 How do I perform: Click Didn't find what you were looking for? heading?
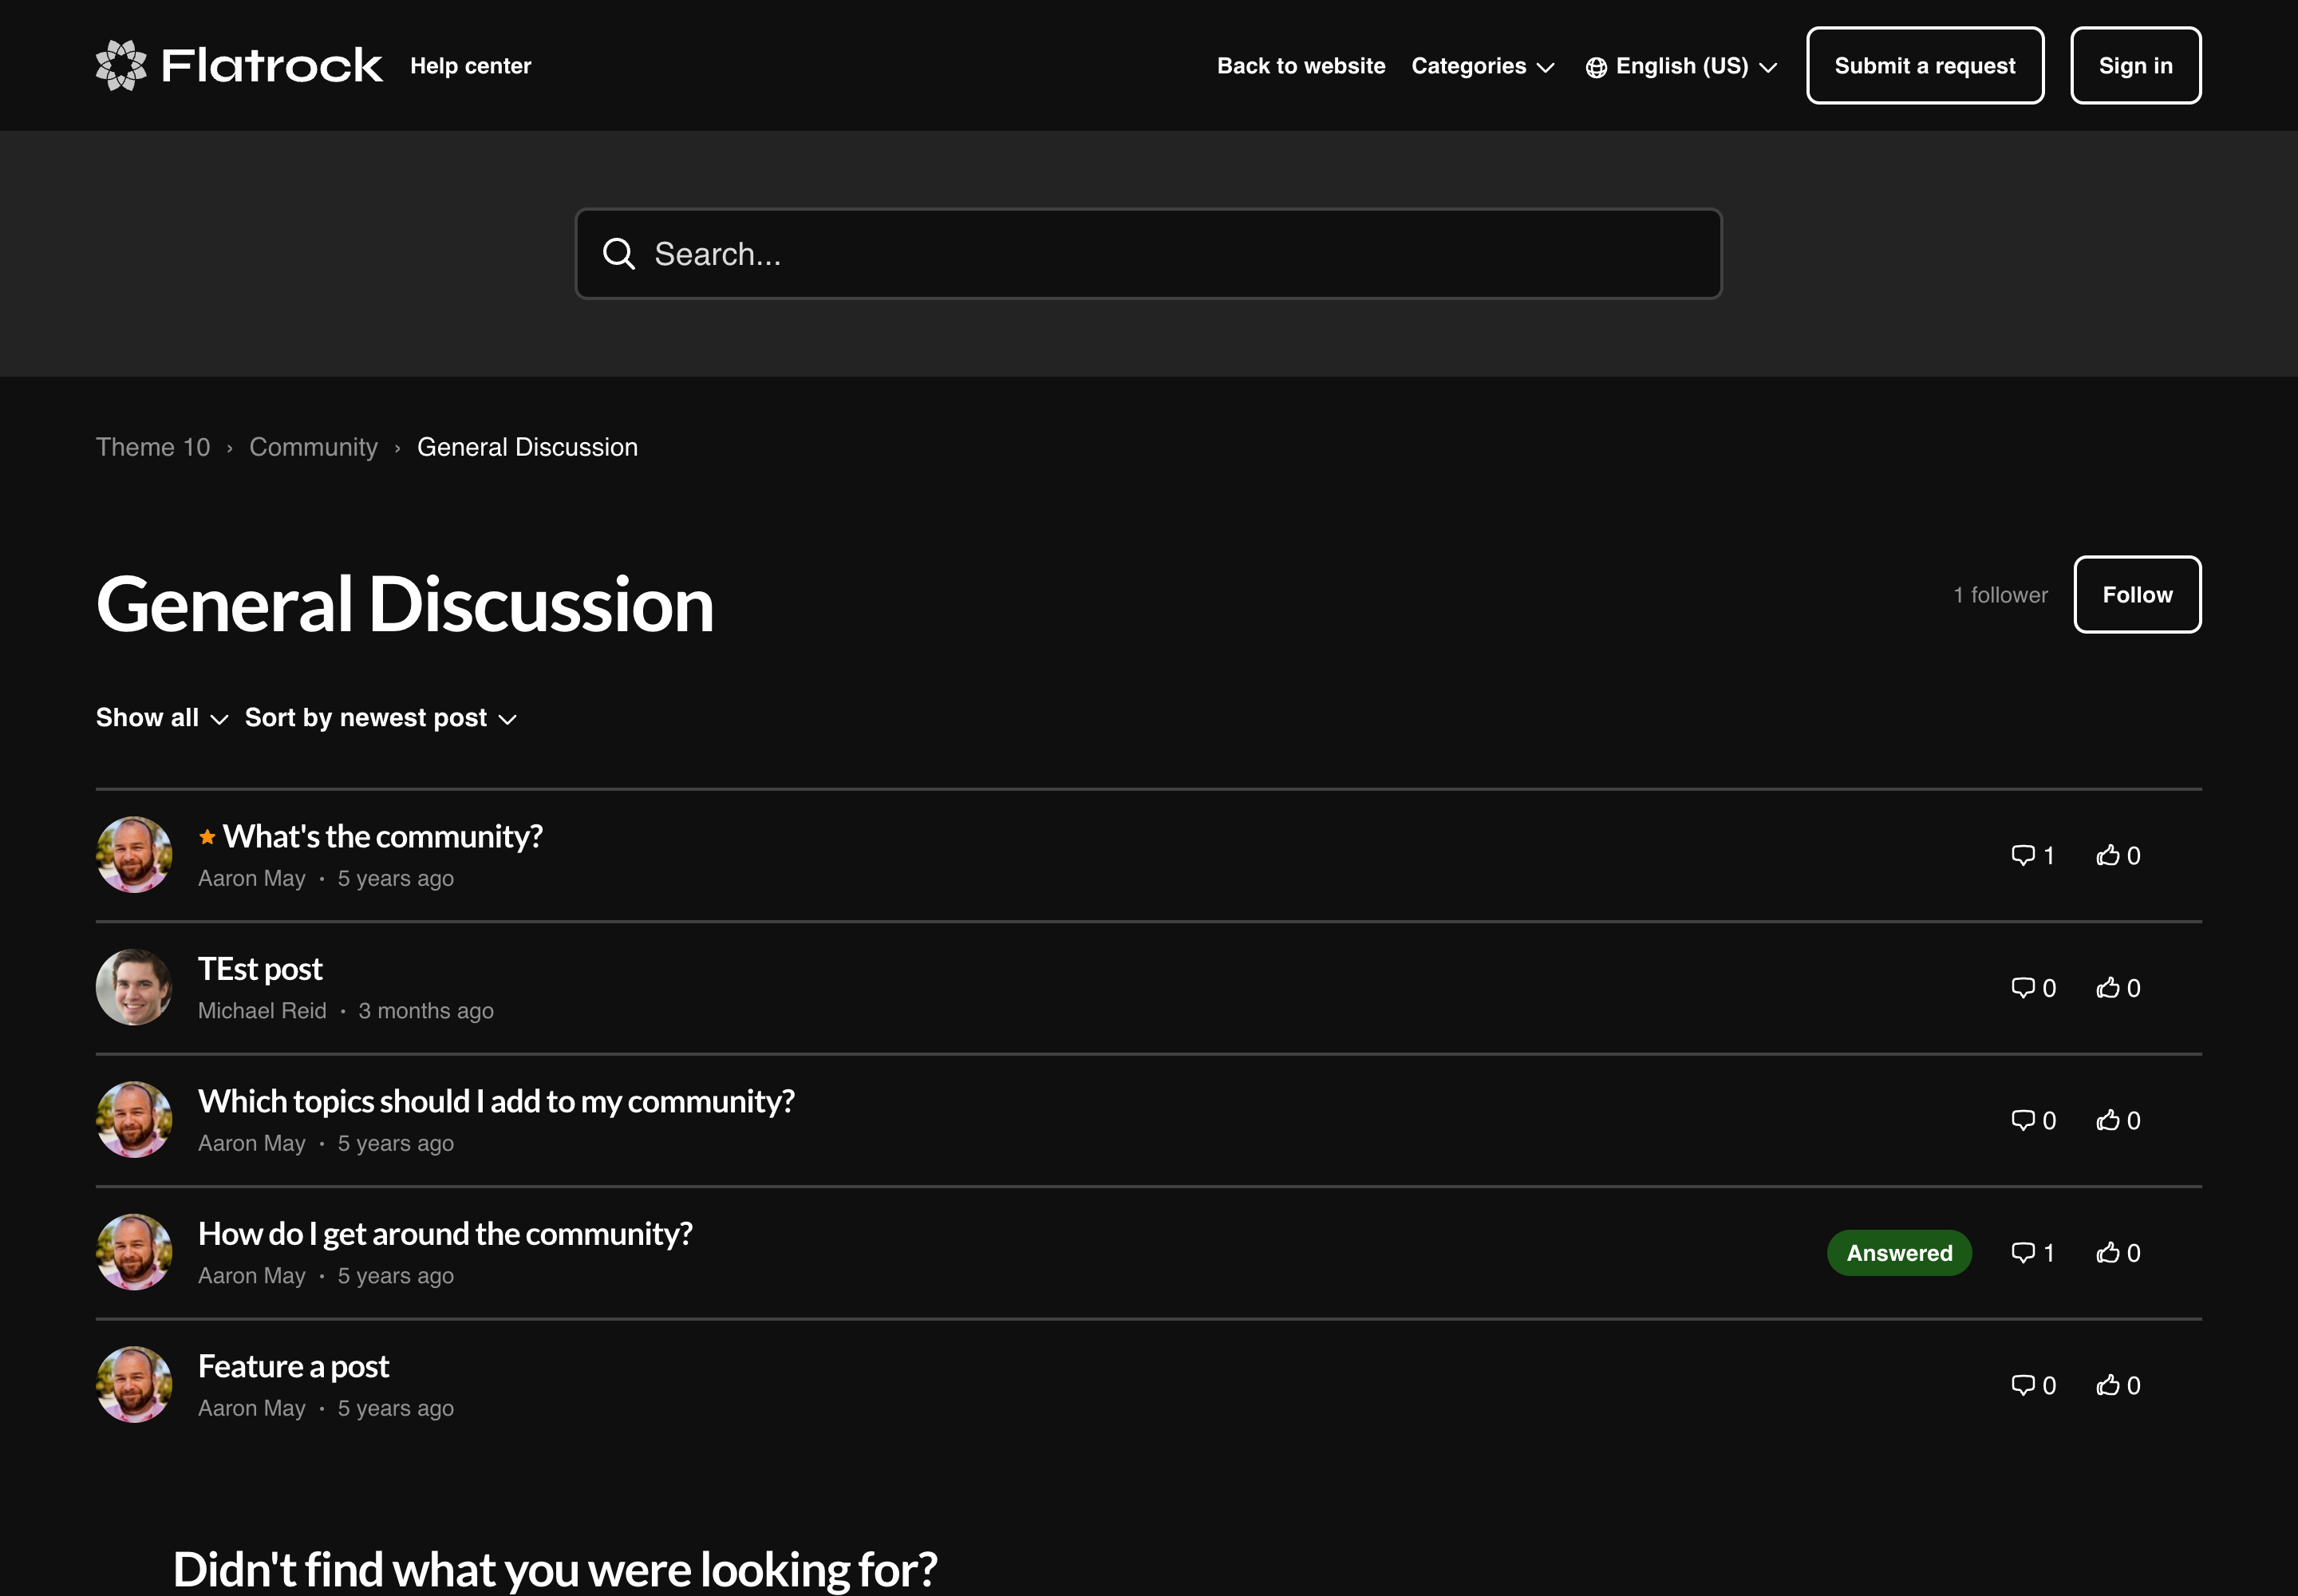tap(555, 1569)
